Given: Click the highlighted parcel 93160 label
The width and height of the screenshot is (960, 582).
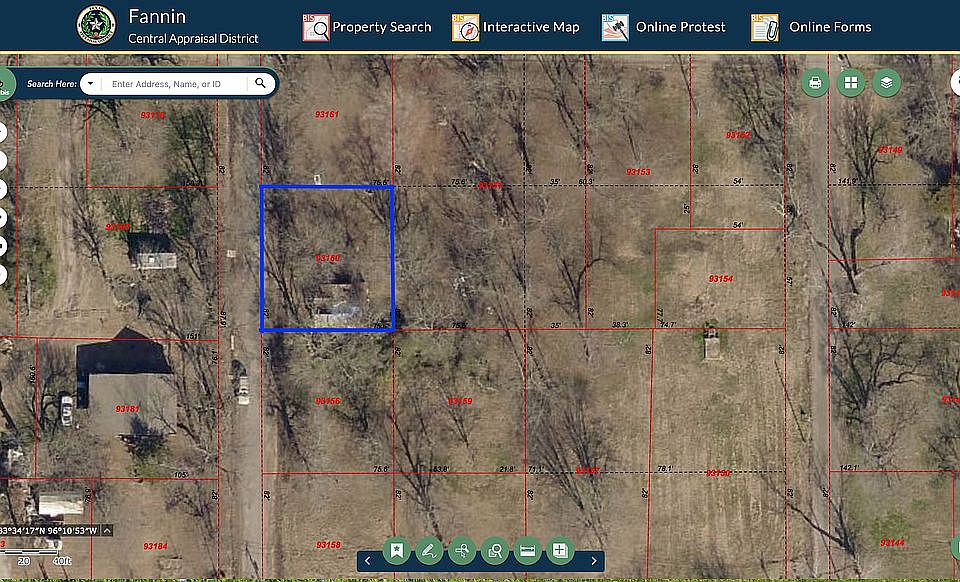Looking at the screenshot, I should point(328,258).
